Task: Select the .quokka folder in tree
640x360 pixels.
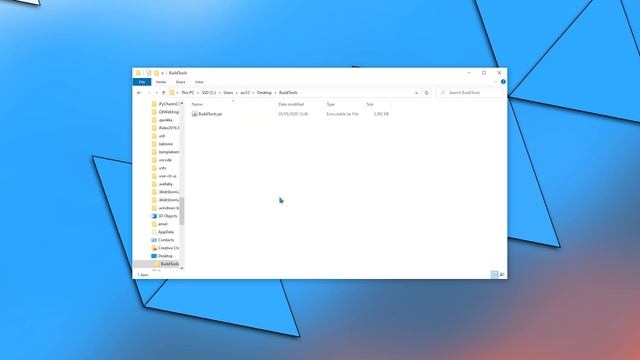Action: pyautogui.click(x=165, y=120)
